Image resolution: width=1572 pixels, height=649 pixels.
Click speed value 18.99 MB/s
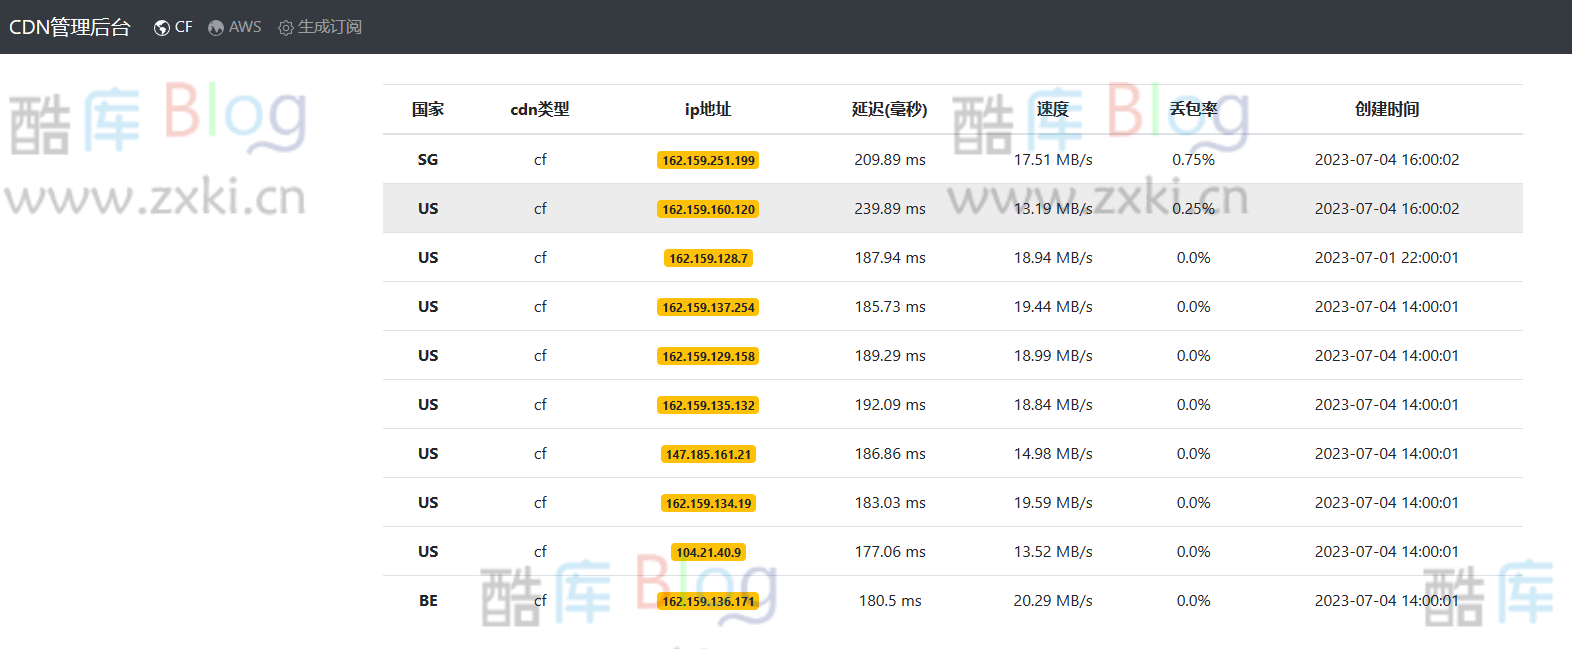(1053, 356)
